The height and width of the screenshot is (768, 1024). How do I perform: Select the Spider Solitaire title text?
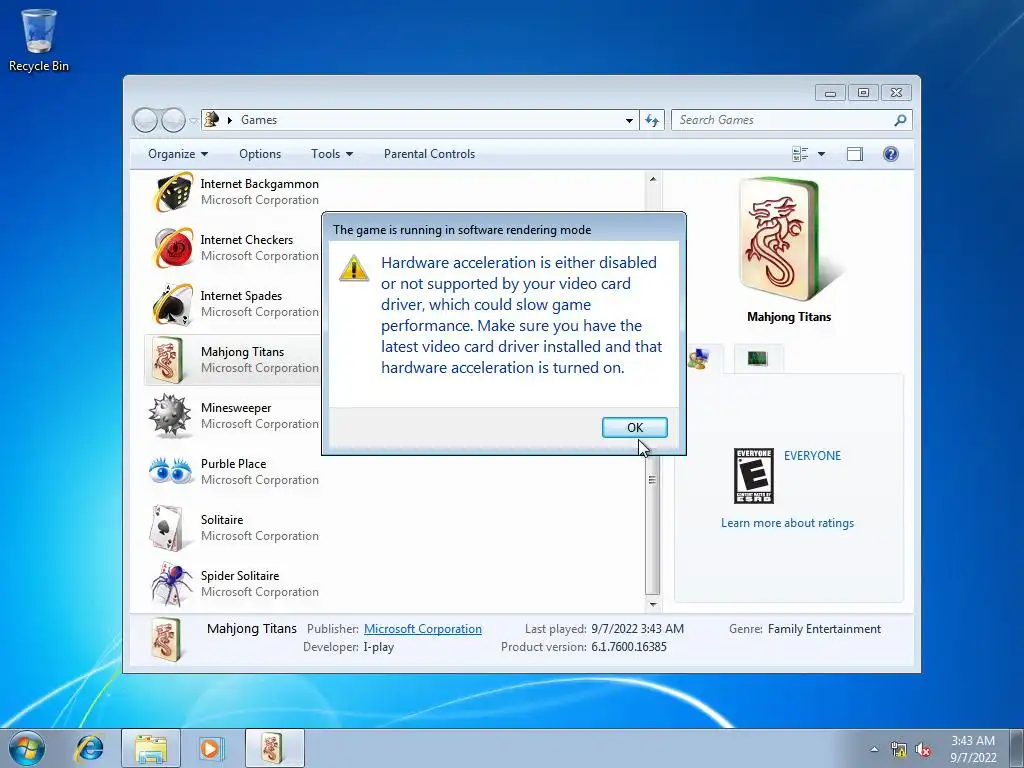(x=240, y=576)
